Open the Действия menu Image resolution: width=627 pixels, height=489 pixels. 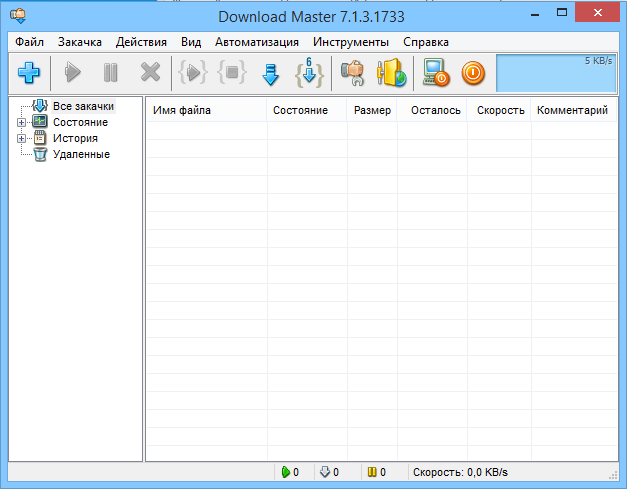pyautogui.click(x=141, y=42)
